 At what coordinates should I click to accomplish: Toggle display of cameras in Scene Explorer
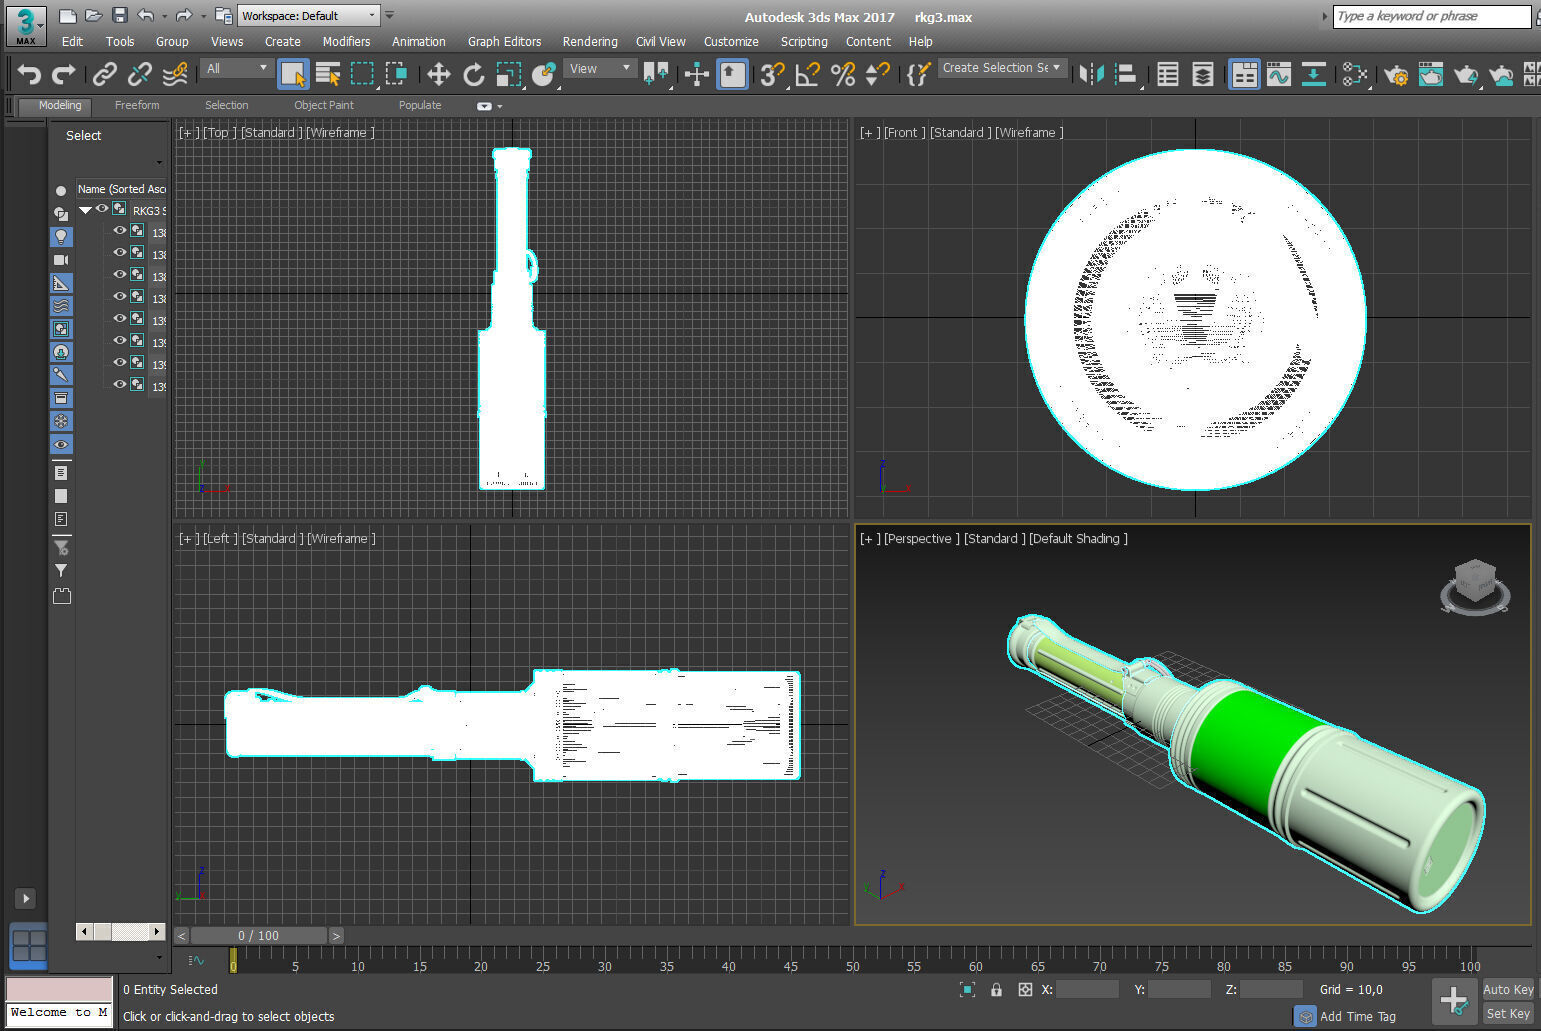point(61,260)
